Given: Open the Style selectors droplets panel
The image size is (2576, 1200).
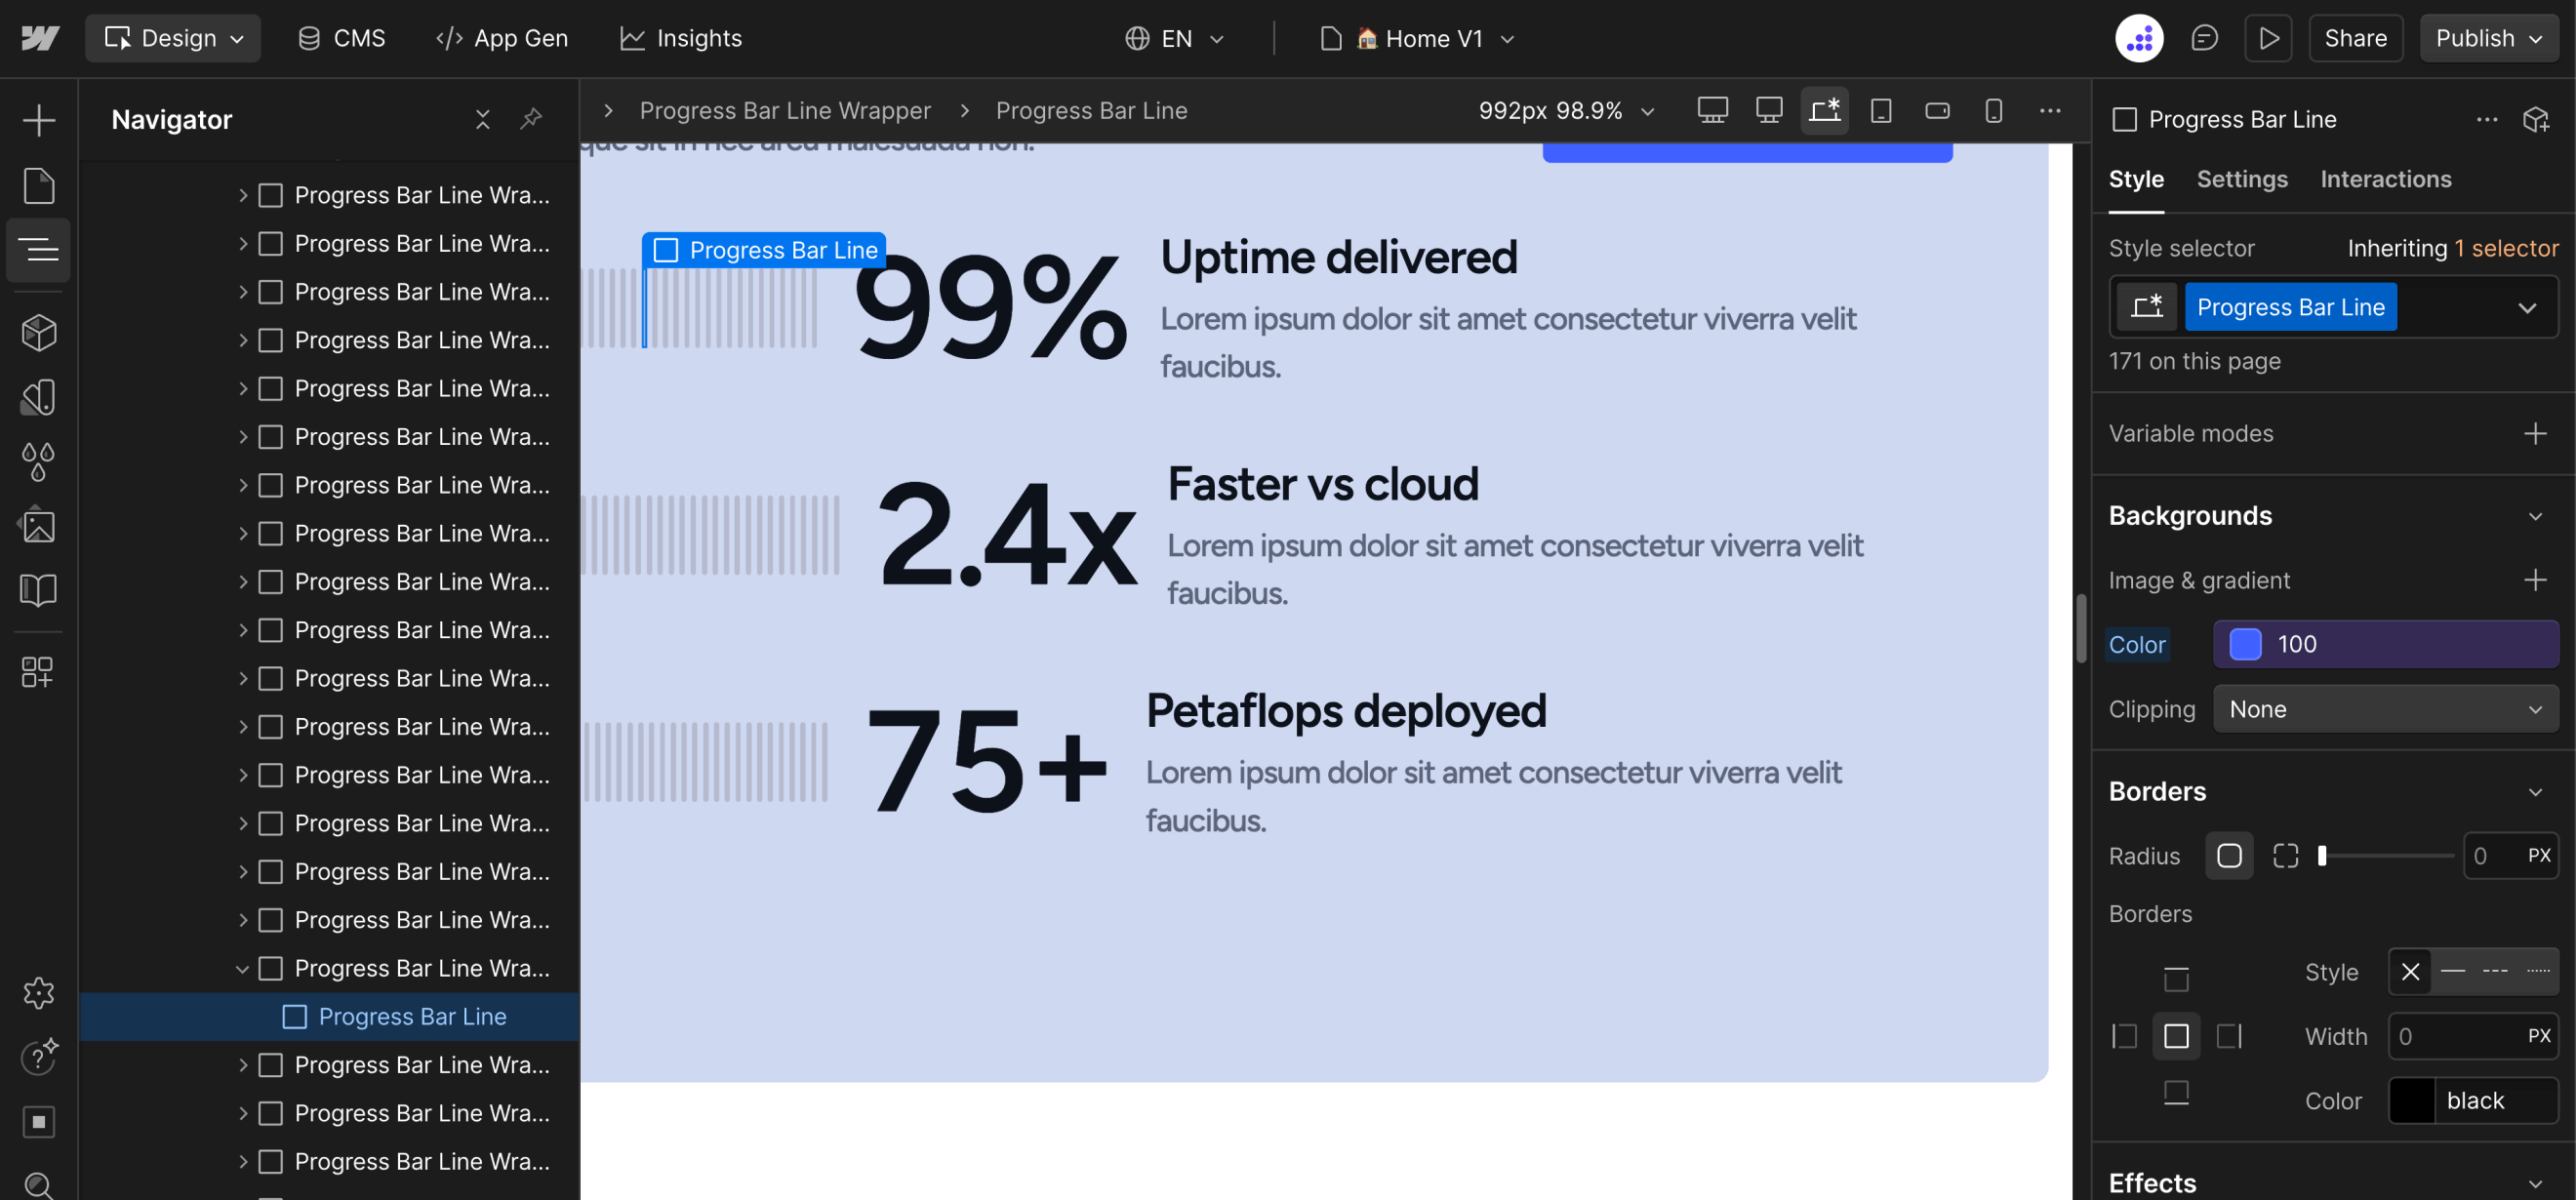Looking at the screenshot, I should click(x=38, y=461).
